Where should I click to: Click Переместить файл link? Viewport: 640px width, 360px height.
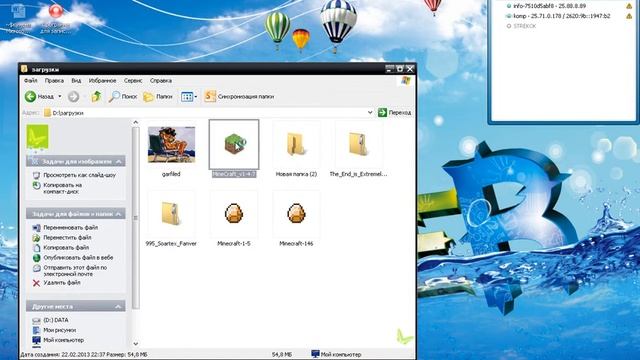67,238
